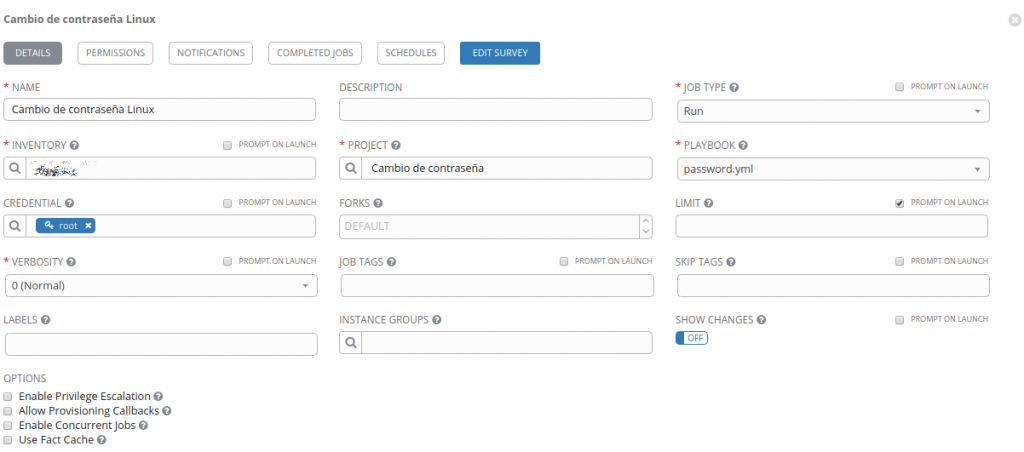Screen dimensions: 1024x452
Task: Show help tooltip for Credential
Action: click(69, 203)
